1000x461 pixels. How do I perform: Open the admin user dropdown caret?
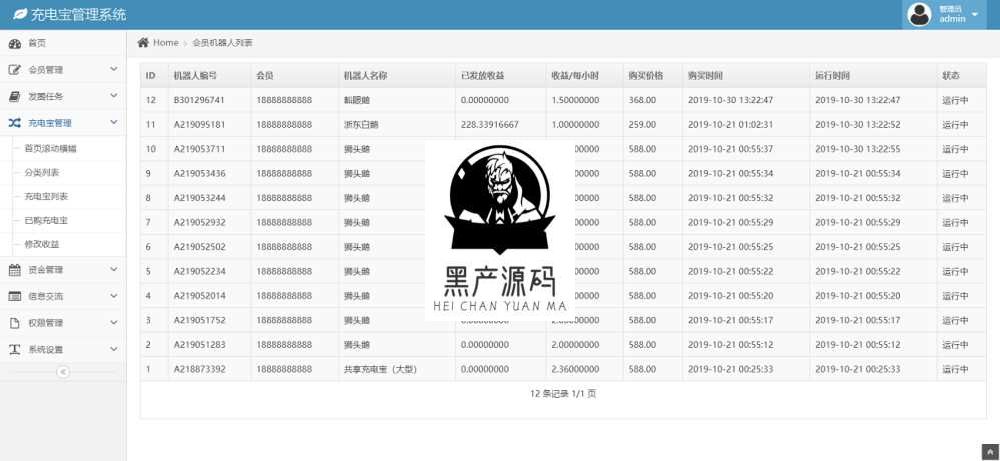(974, 15)
